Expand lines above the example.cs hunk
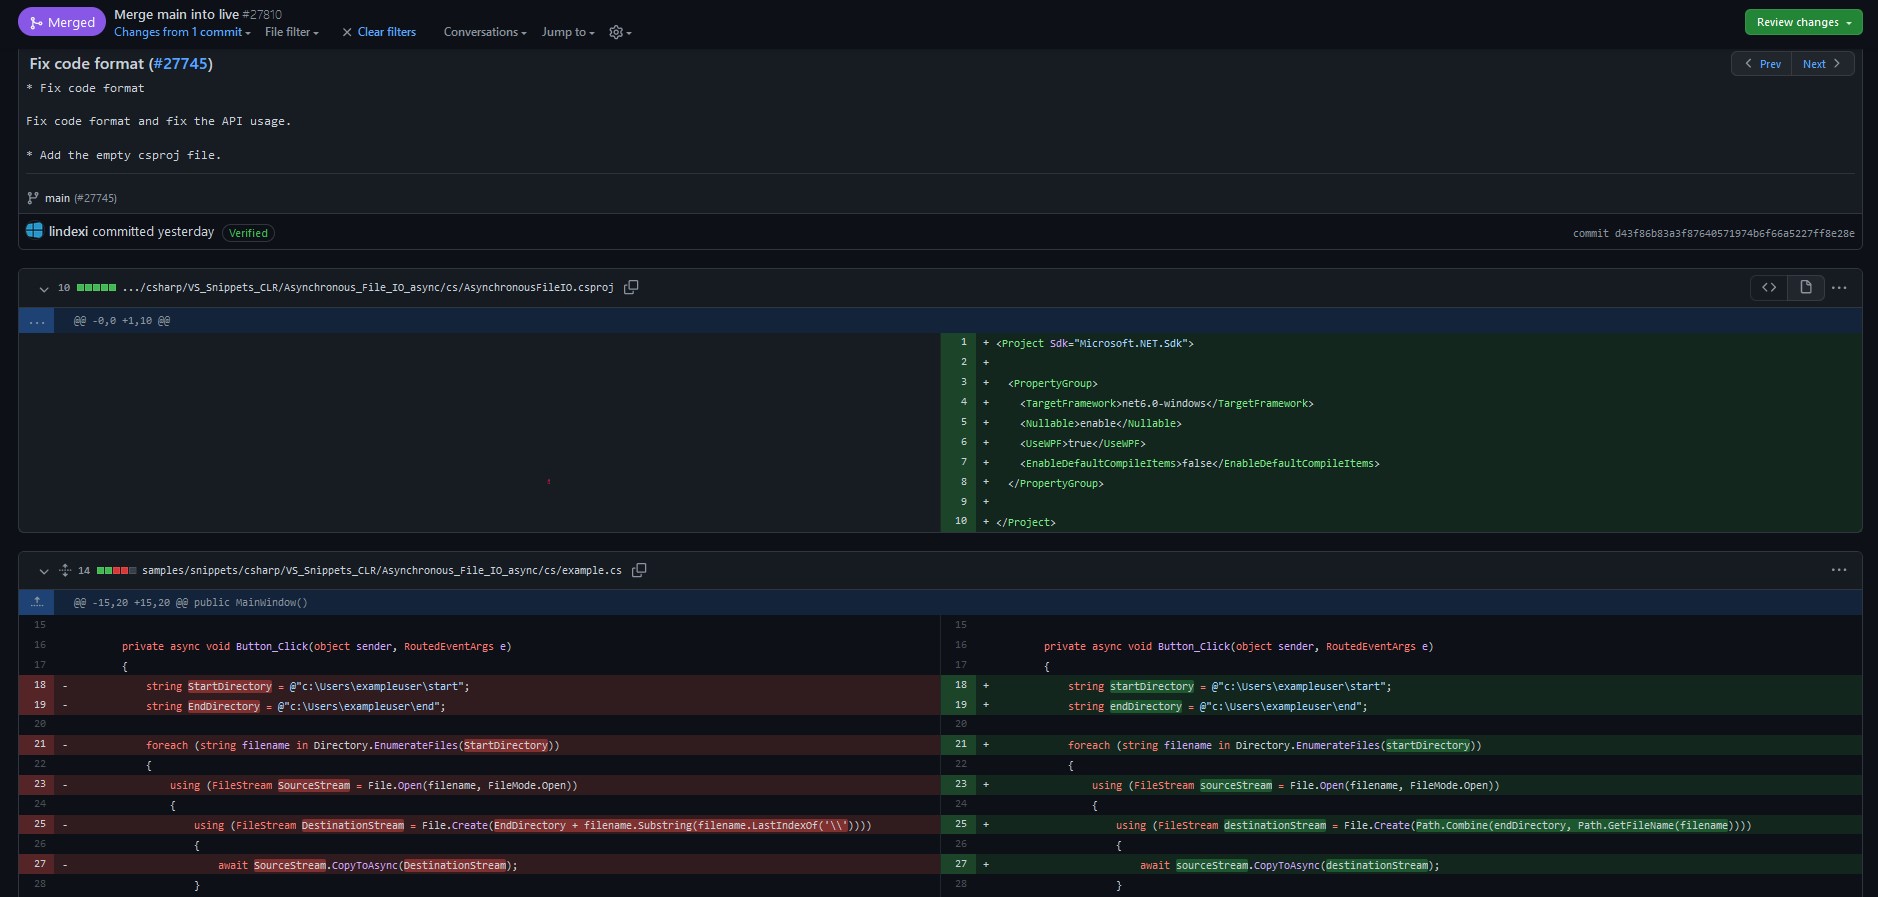Screen dimensions: 1878x897 37,602
